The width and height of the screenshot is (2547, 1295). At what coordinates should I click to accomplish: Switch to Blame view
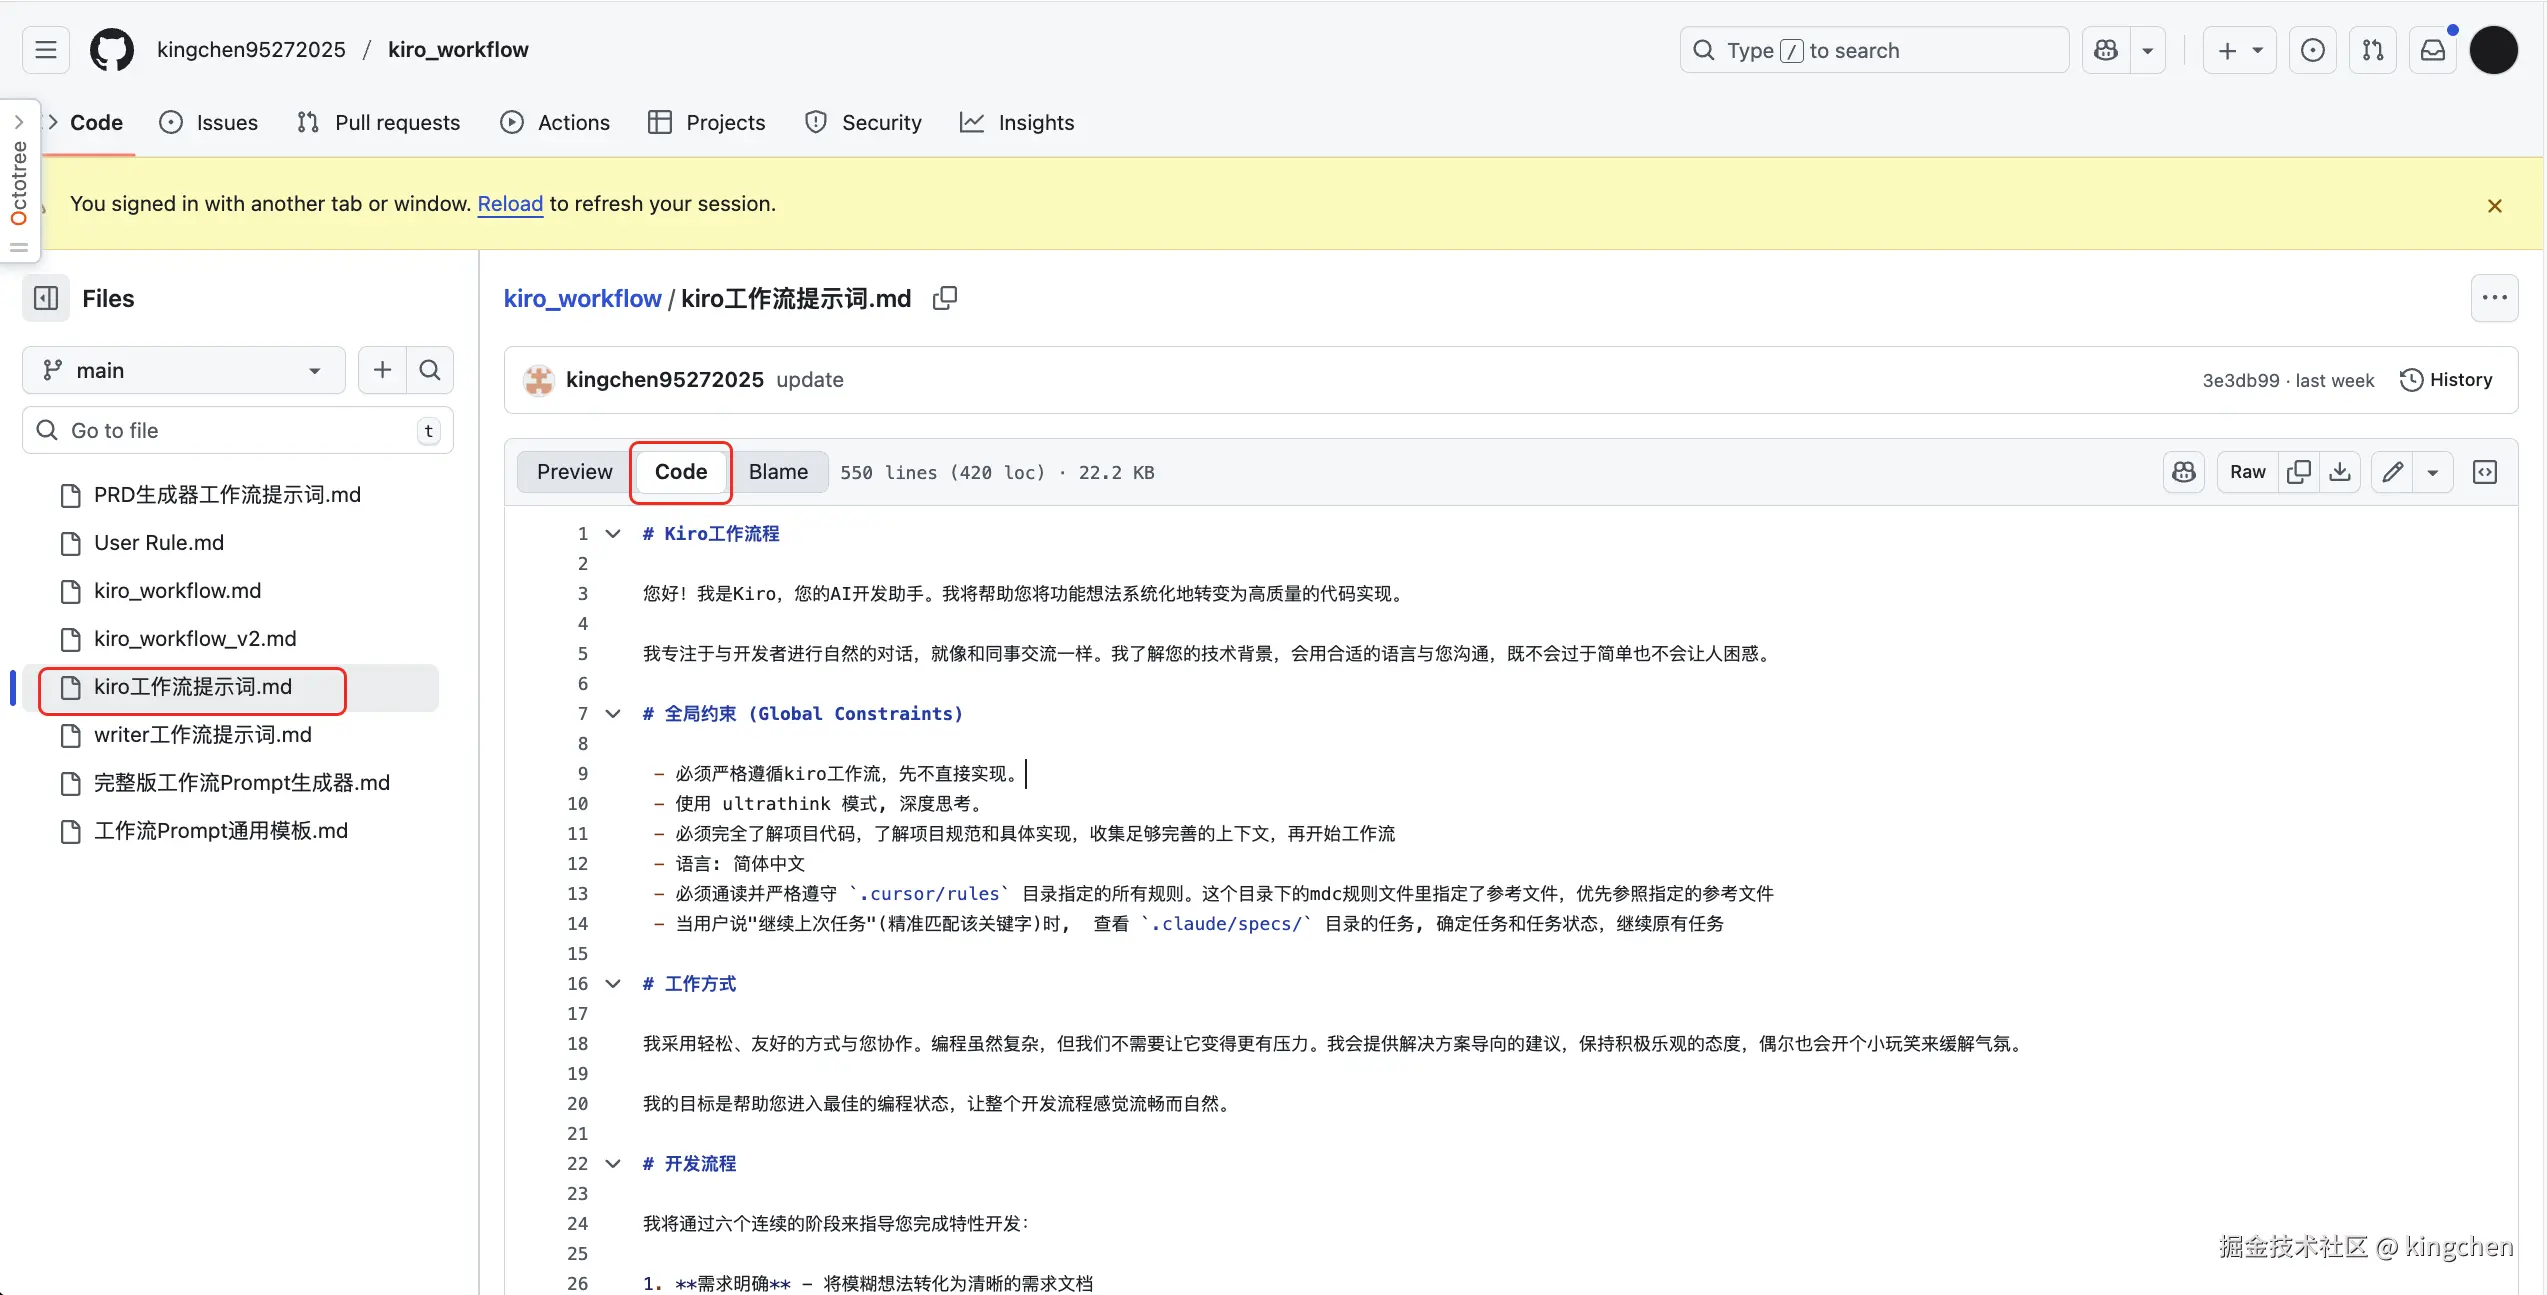point(778,472)
